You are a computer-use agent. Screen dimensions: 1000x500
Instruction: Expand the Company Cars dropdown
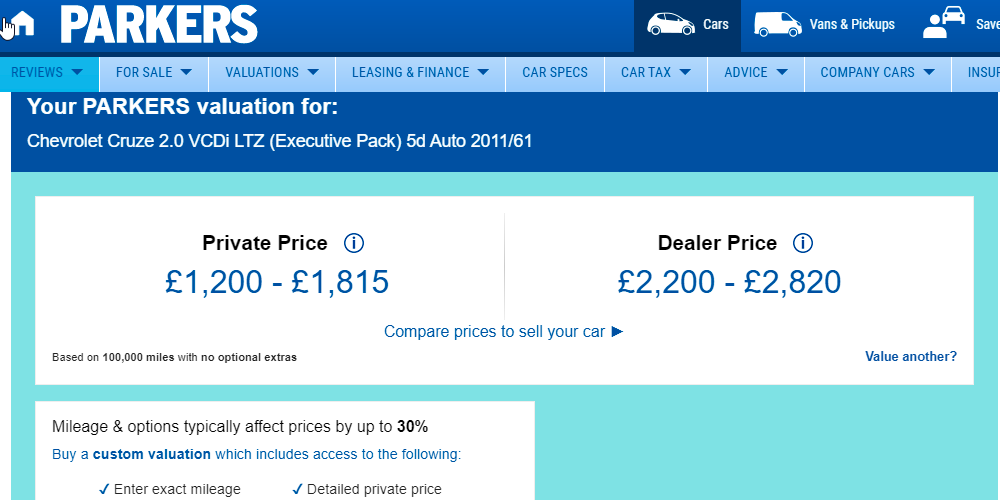[877, 72]
